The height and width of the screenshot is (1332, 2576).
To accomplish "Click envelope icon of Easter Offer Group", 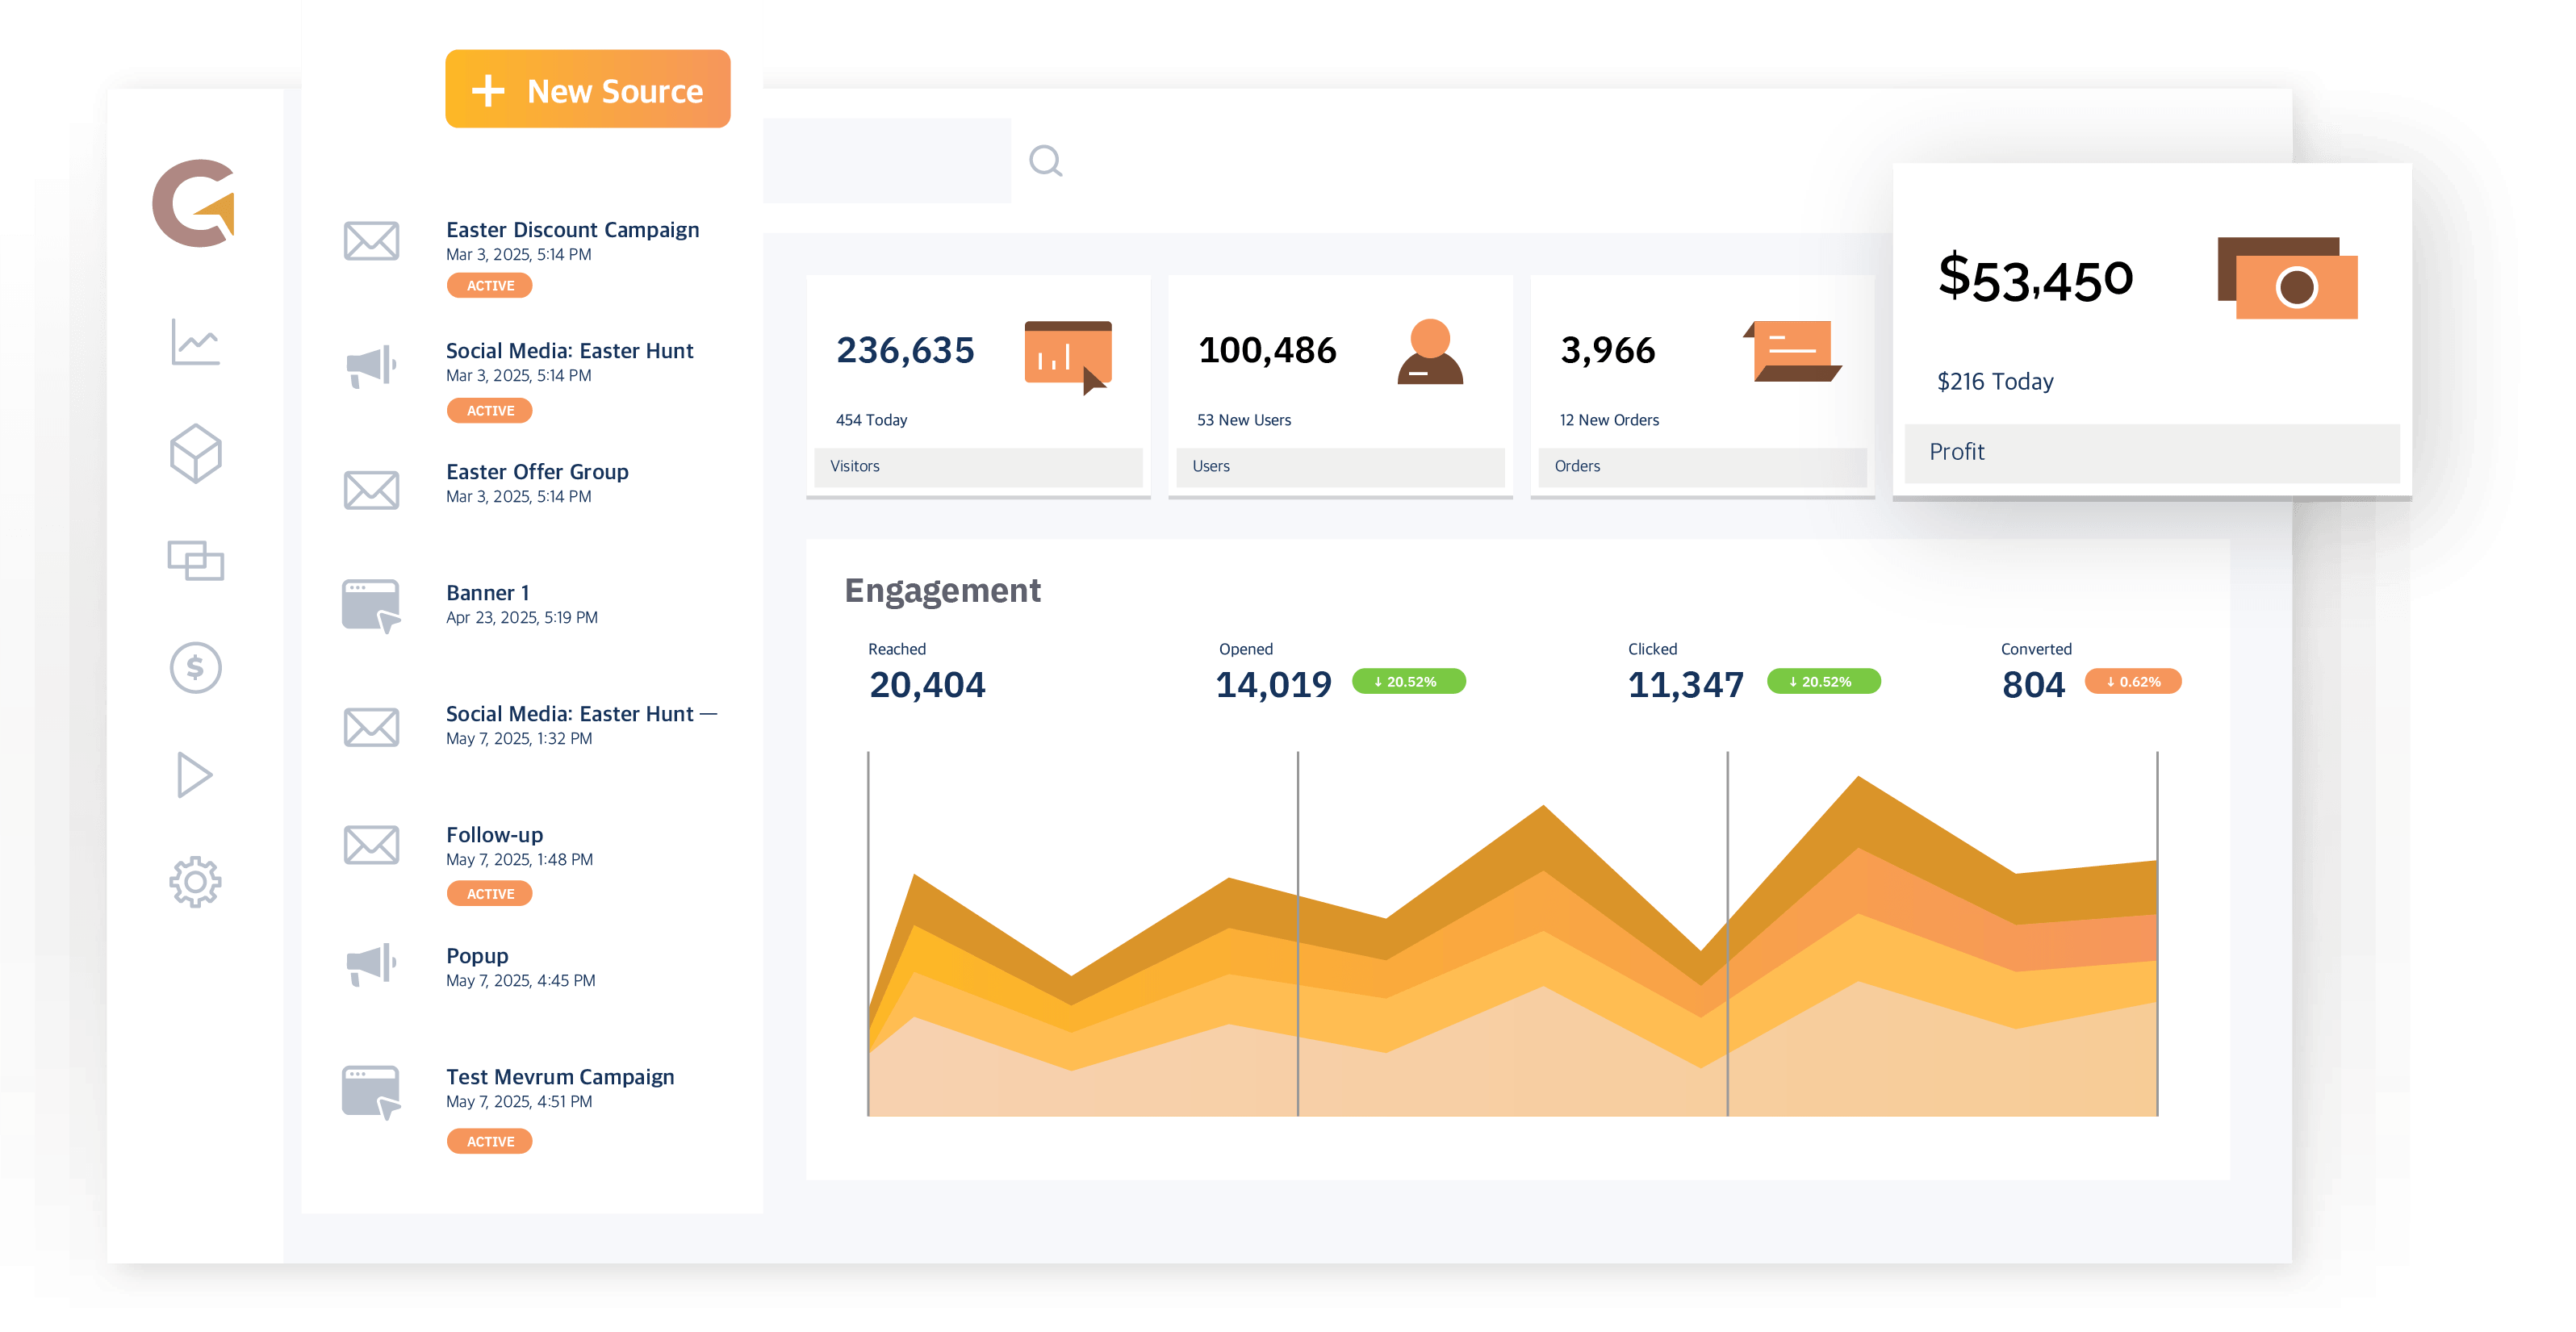I will pyautogui.click(x=371, y=490).
